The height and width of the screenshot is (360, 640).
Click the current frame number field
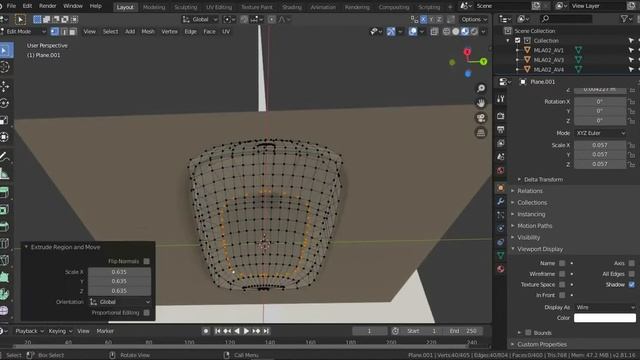coord(369,331)
